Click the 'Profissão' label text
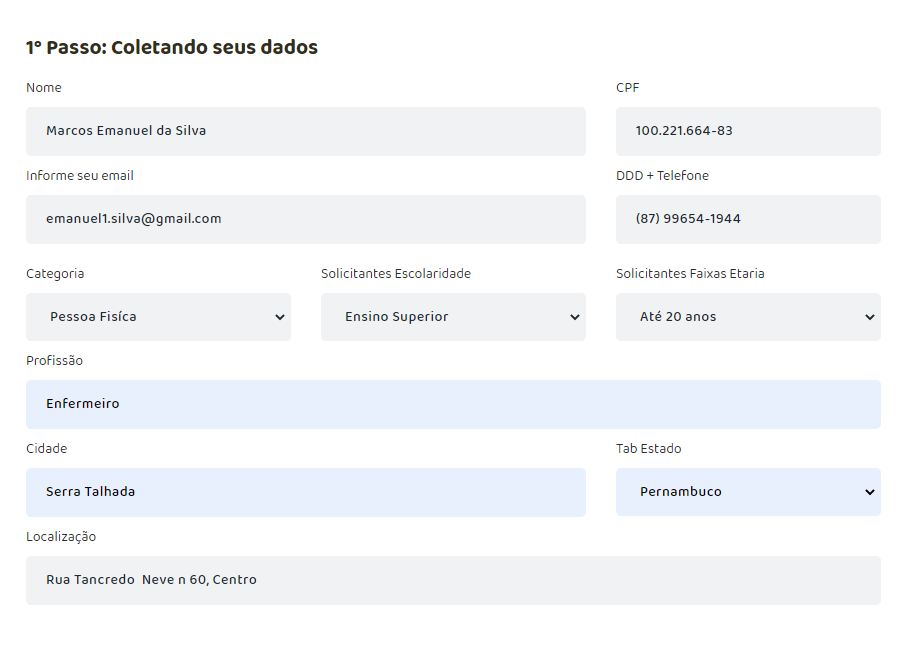The image size is (909, 655). (55, 361)
